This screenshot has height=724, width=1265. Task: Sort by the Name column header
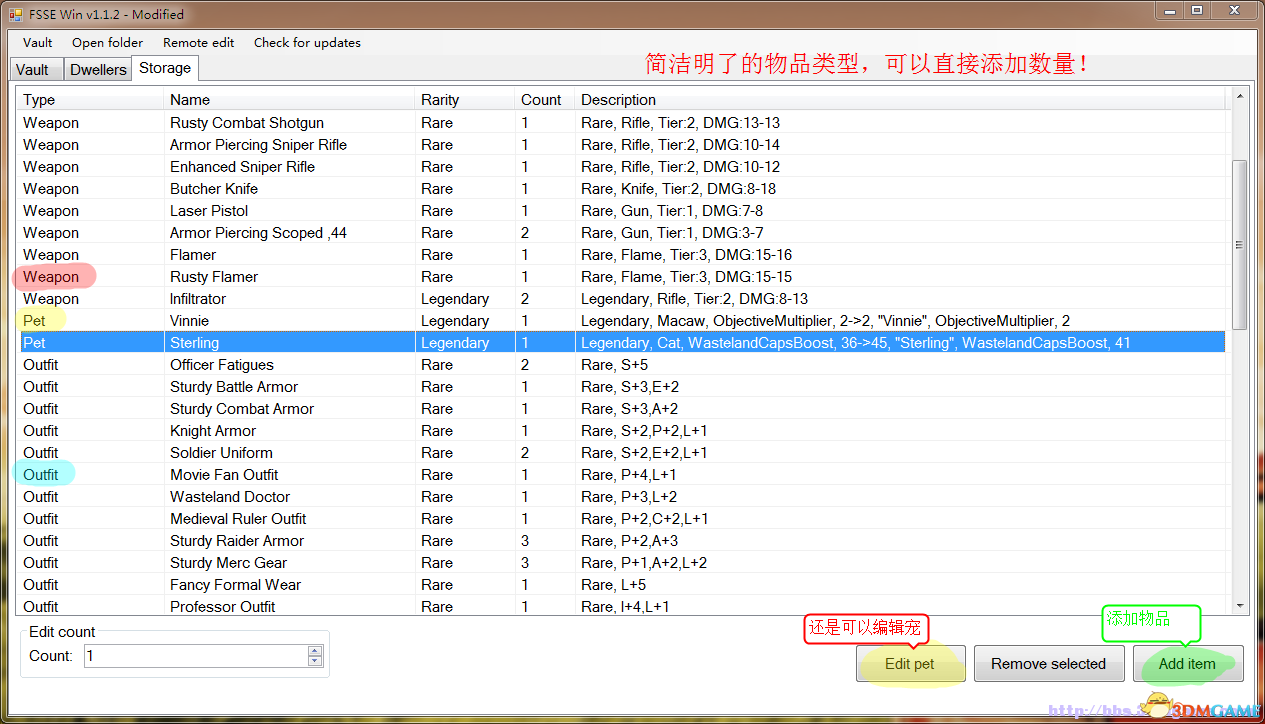point(289,99)
